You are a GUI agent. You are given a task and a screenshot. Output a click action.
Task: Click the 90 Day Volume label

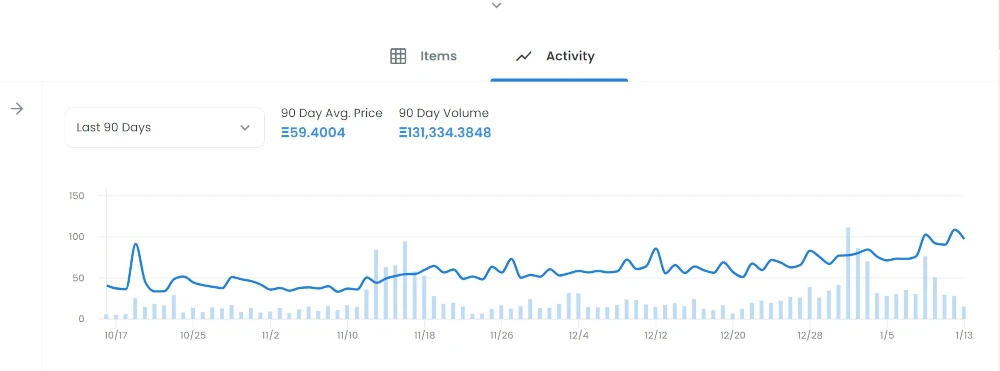tap(444, 113)
